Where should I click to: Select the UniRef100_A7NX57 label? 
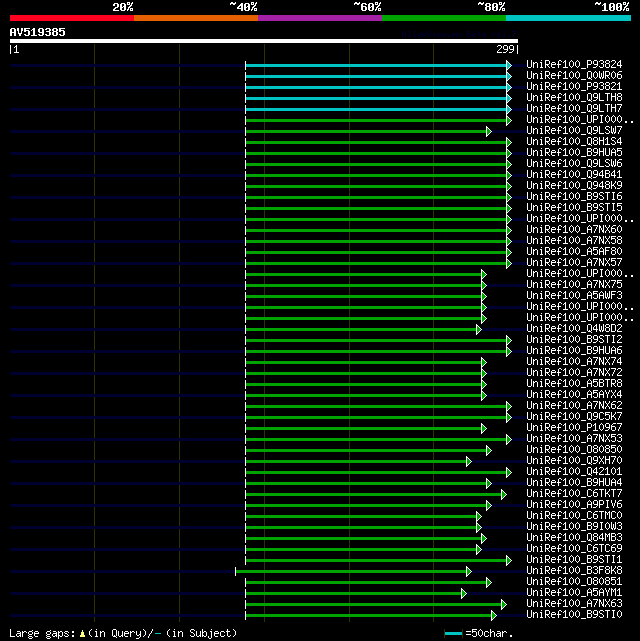pyautogui.click(x=574, y=263)
